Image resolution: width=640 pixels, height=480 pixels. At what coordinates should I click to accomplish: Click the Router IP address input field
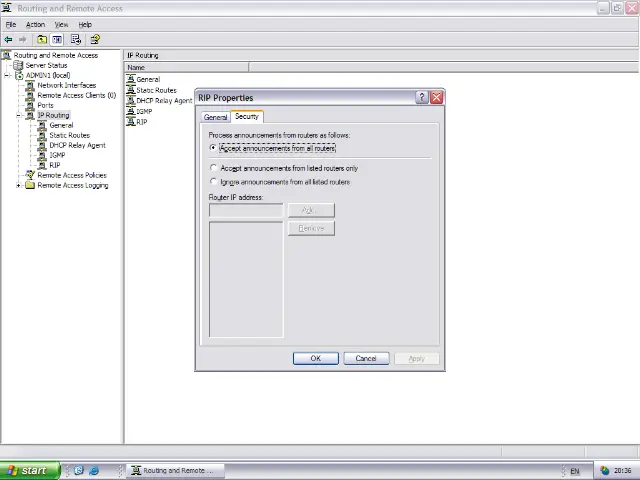tap(246, 210)
